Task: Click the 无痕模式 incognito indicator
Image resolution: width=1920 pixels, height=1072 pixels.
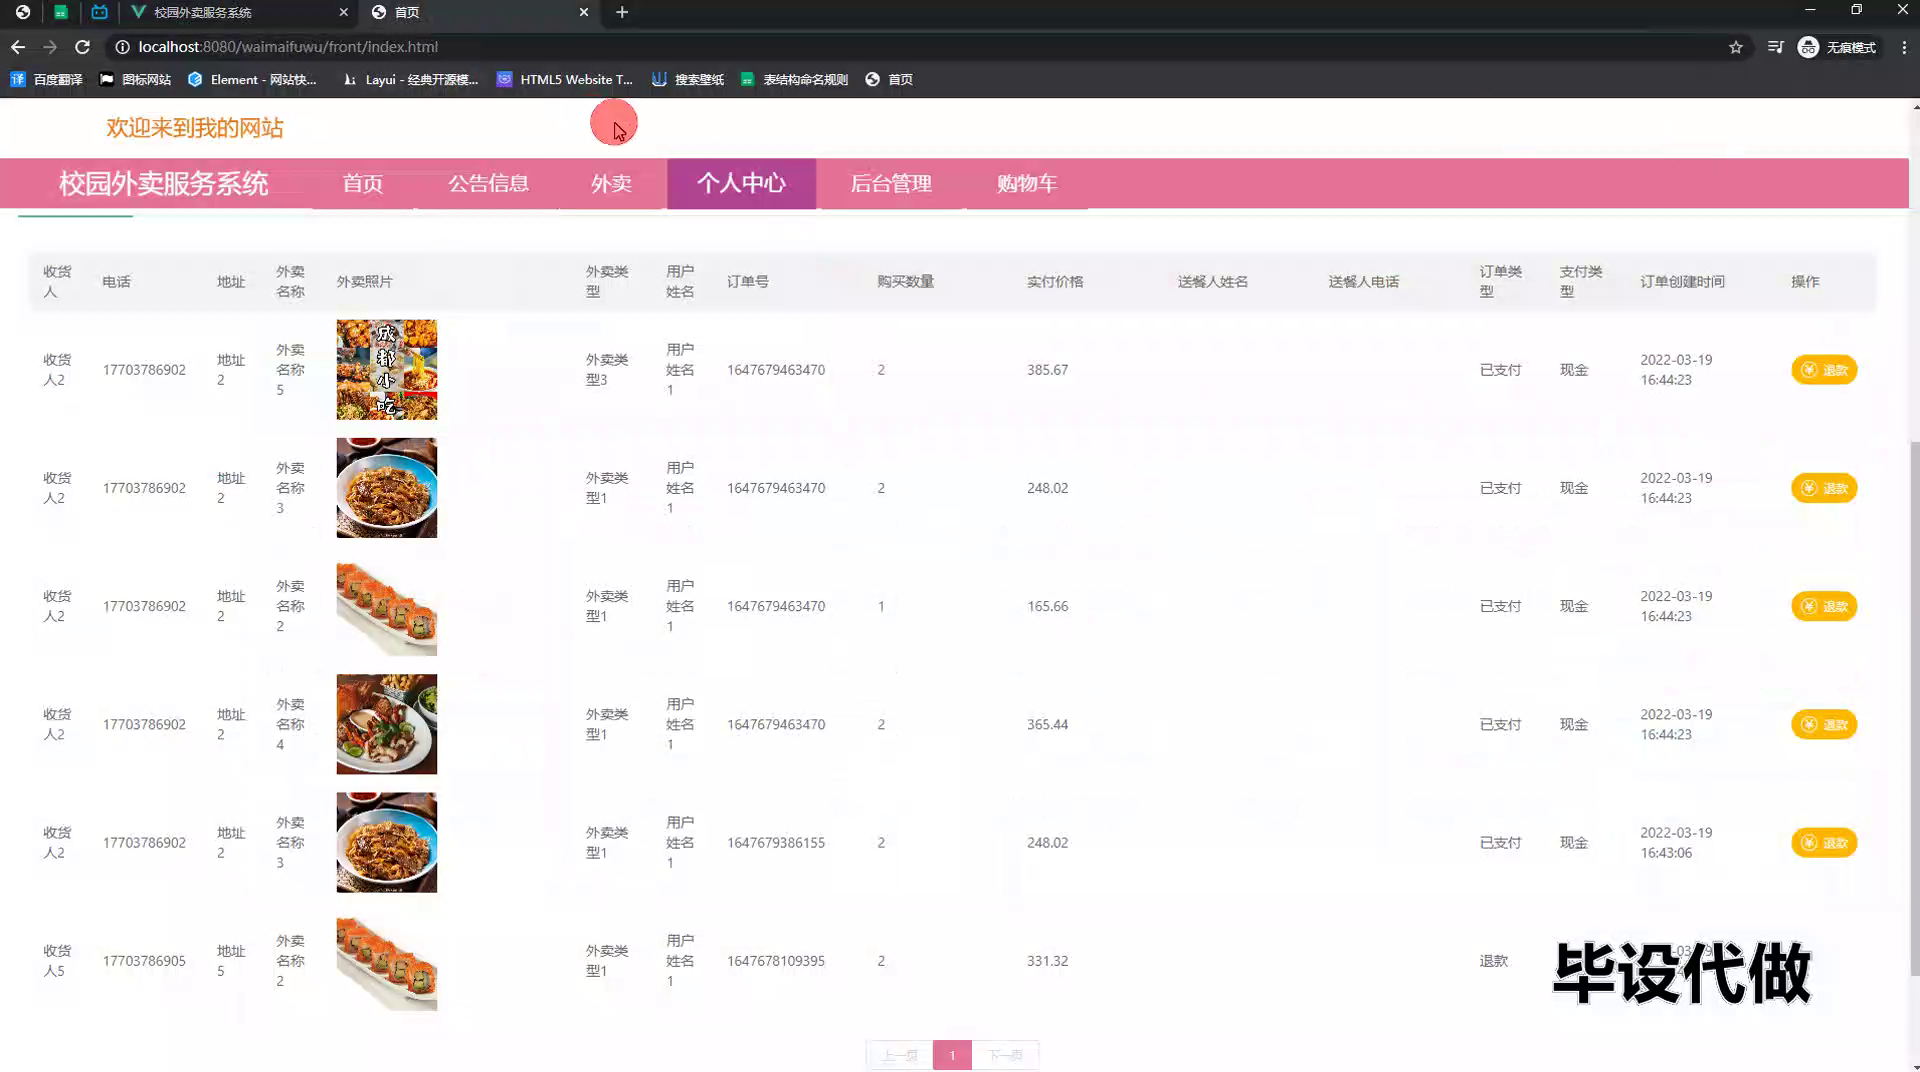Action: [x=1837, y=47]
